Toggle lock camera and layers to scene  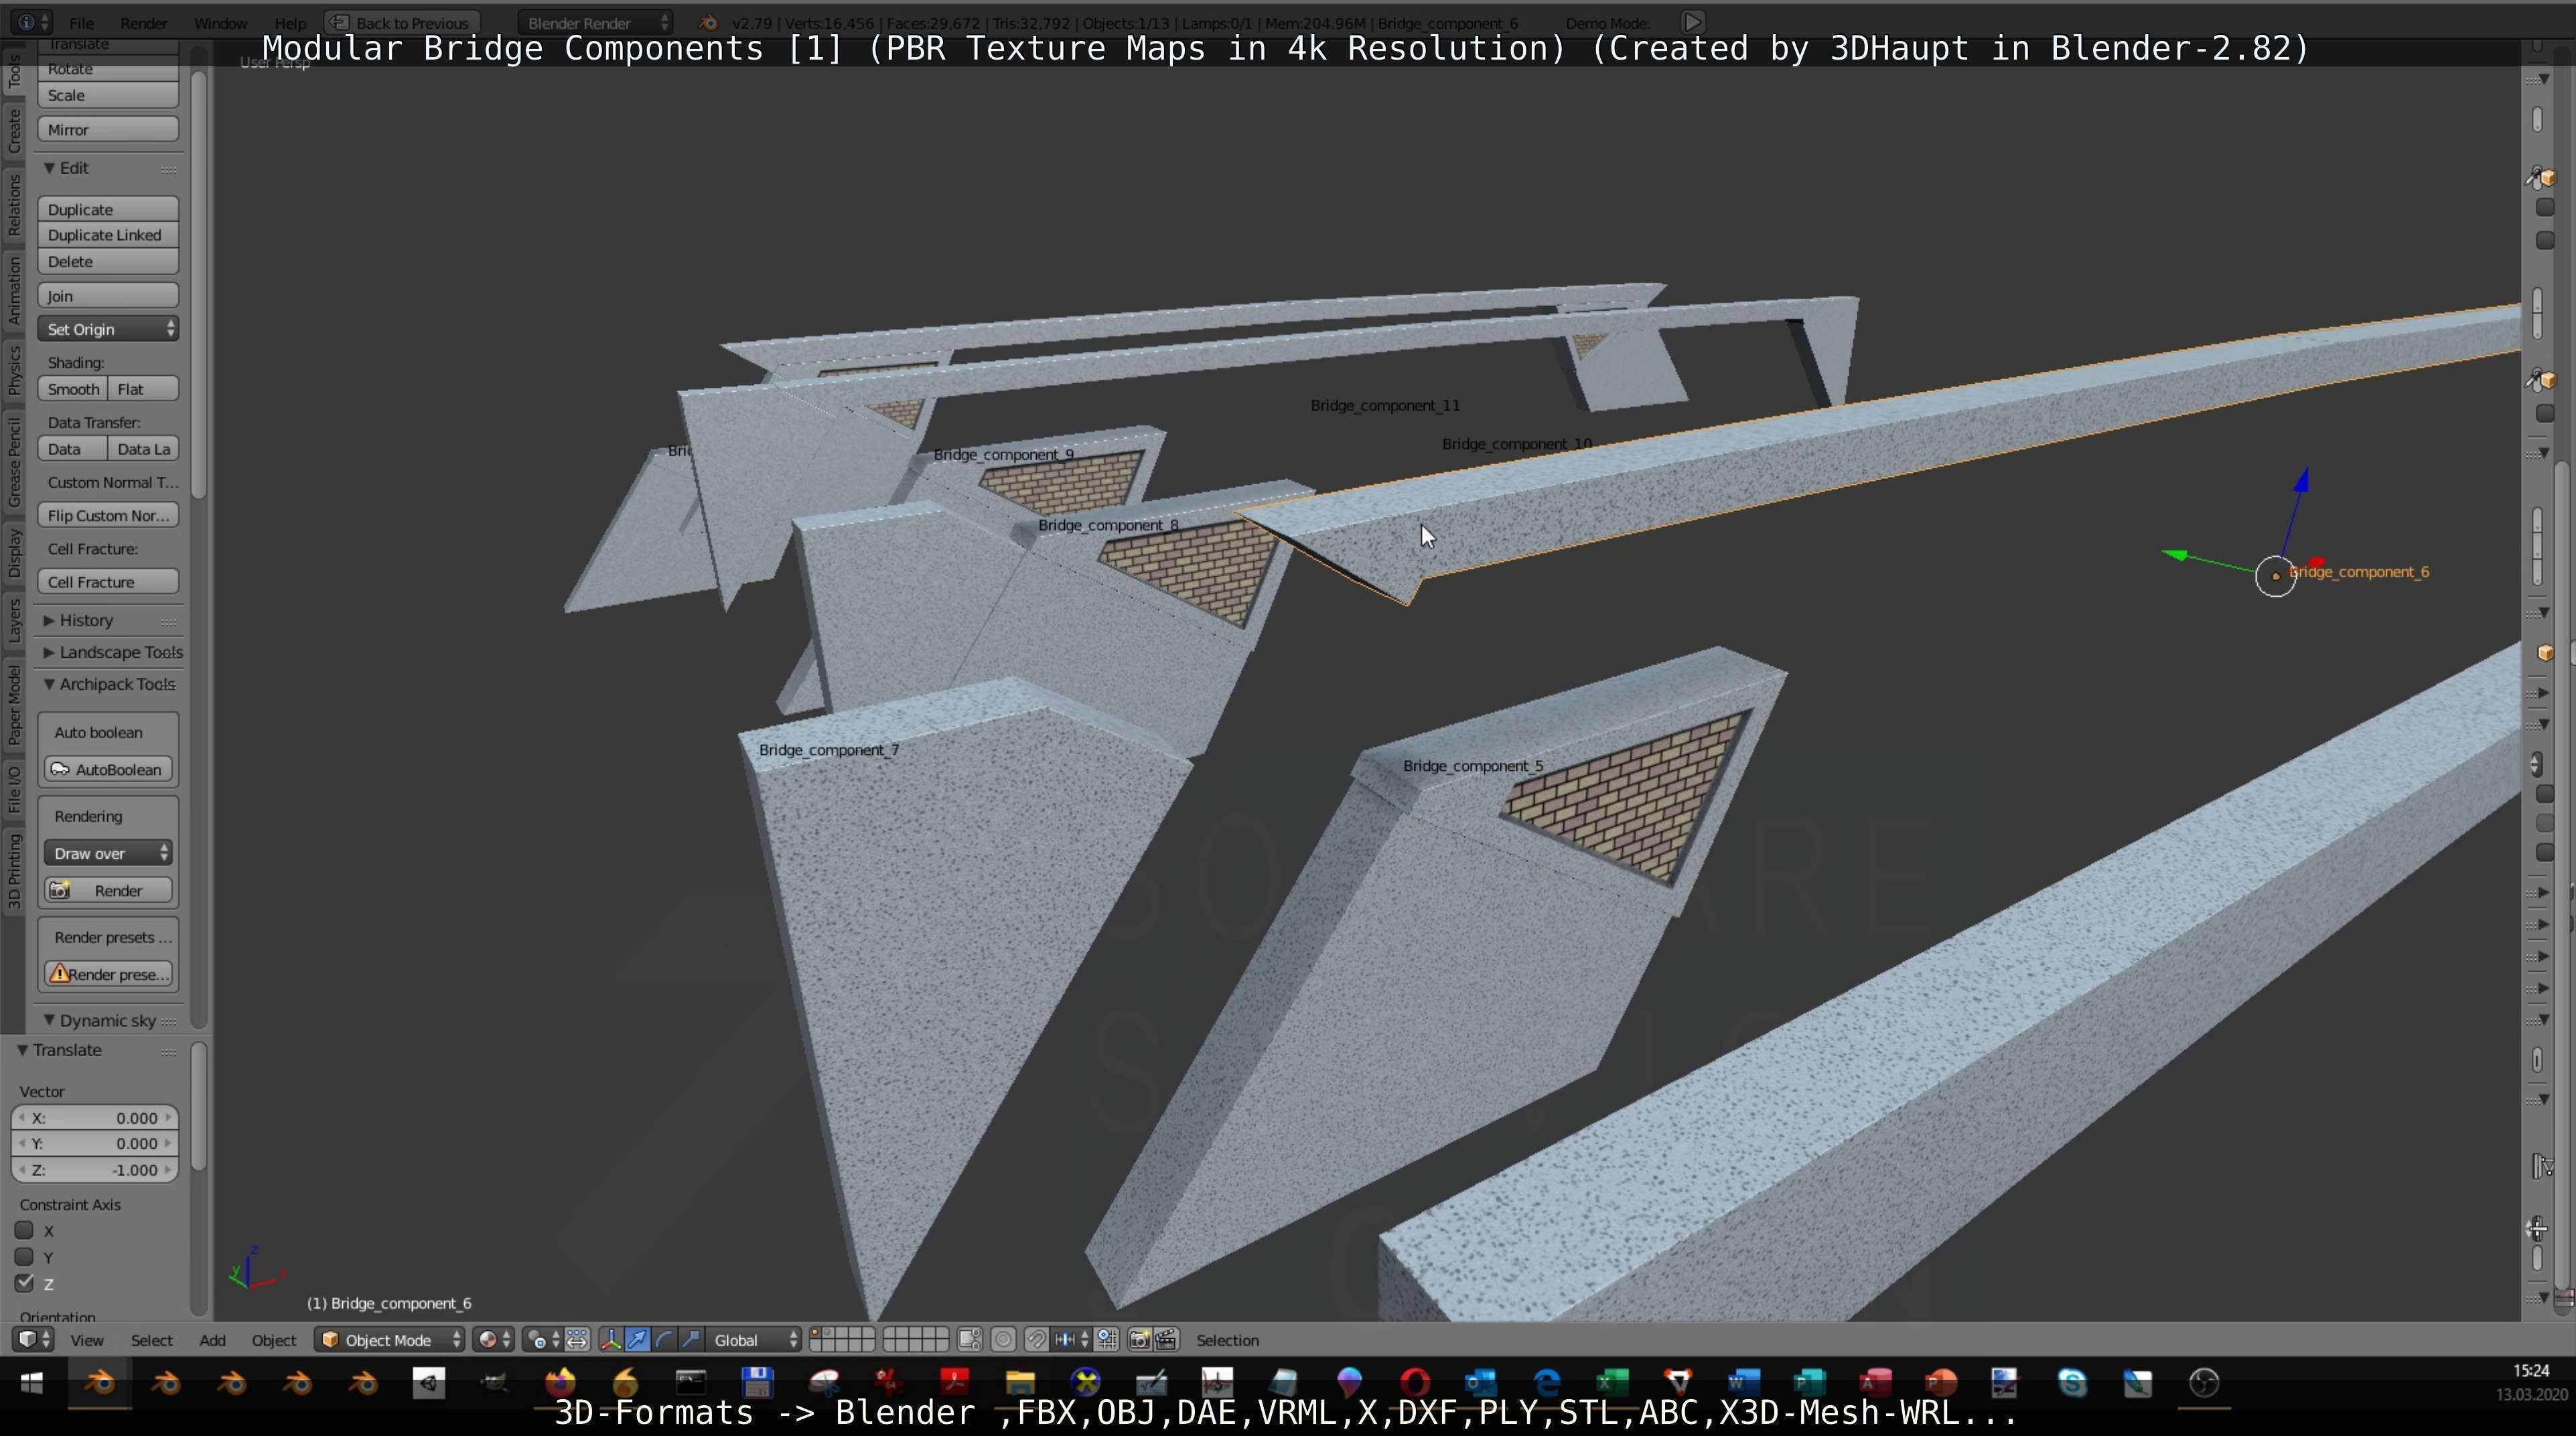[970, 1340]
